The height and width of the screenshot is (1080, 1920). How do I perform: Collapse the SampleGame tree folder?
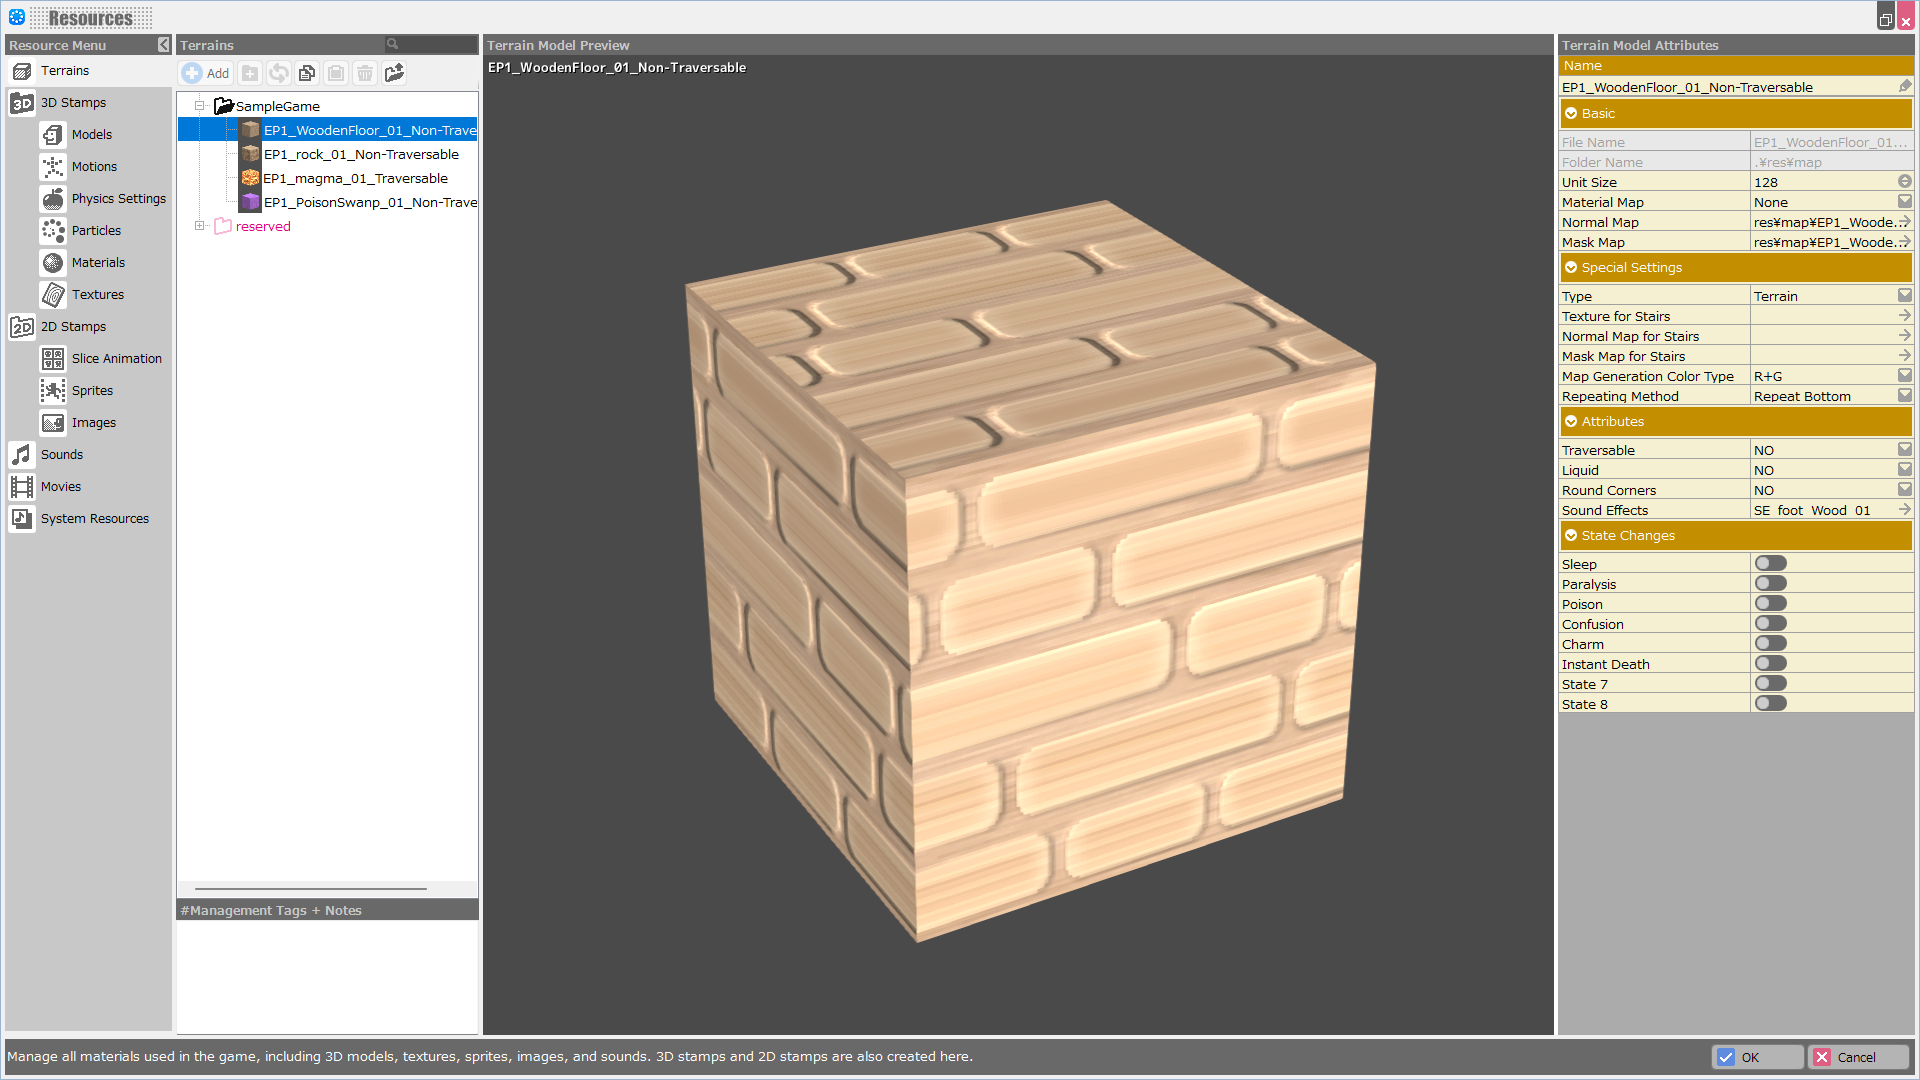coord(200,106)
